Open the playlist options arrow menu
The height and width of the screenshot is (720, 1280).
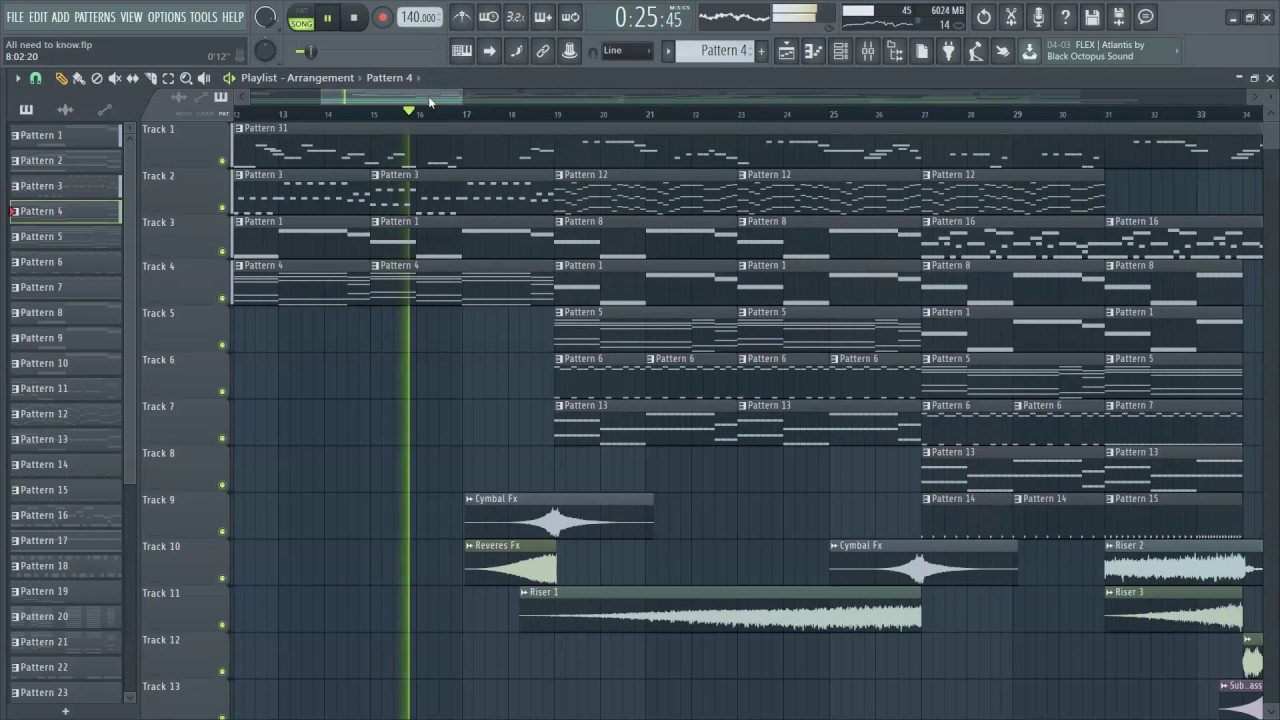coord(17,78)
